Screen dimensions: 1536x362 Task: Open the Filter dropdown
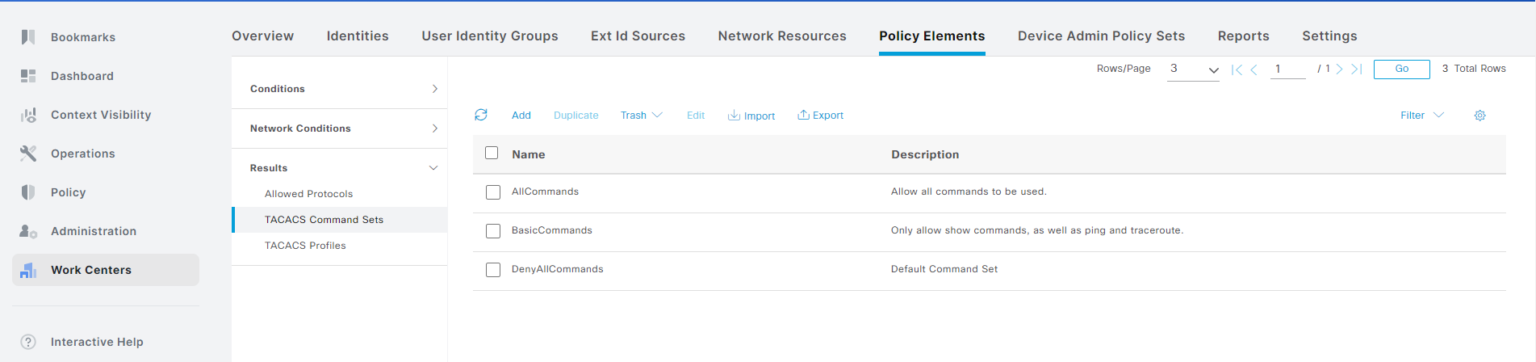[x=1422, y=115]
